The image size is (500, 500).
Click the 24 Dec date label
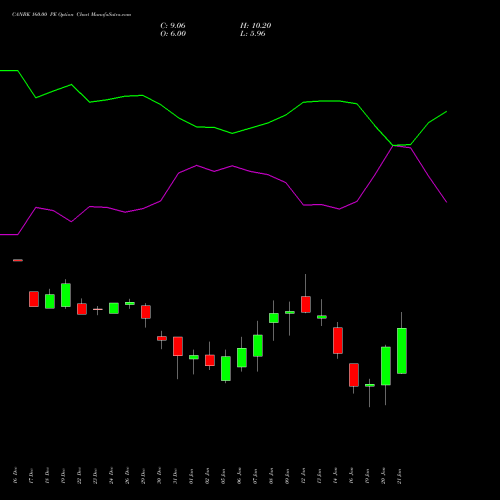coord(111,475)
